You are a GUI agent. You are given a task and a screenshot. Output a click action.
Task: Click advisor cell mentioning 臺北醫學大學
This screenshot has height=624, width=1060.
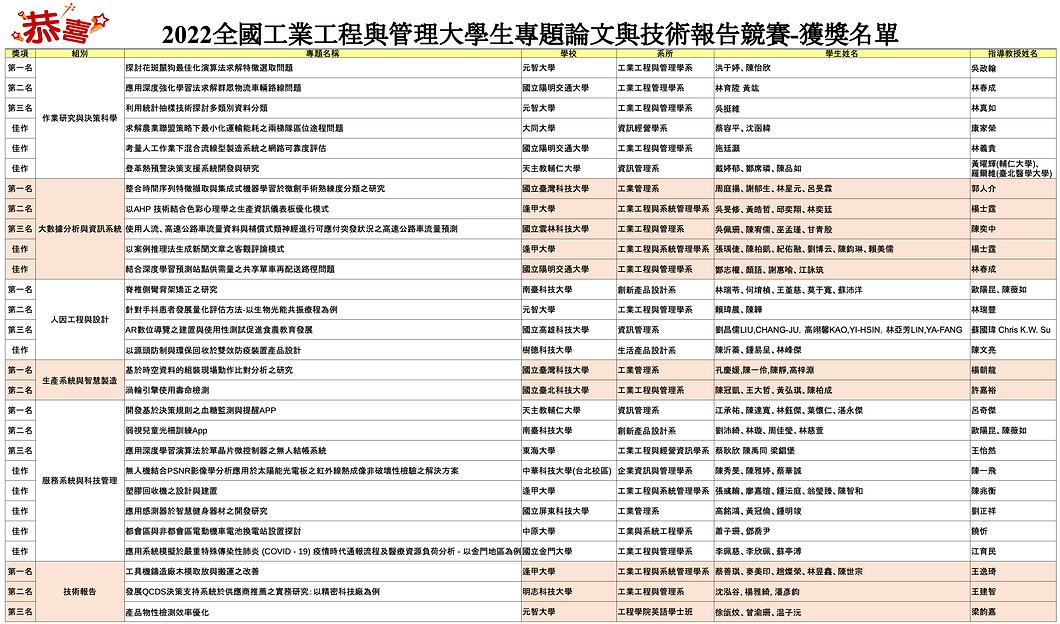tap(1012, 168)
